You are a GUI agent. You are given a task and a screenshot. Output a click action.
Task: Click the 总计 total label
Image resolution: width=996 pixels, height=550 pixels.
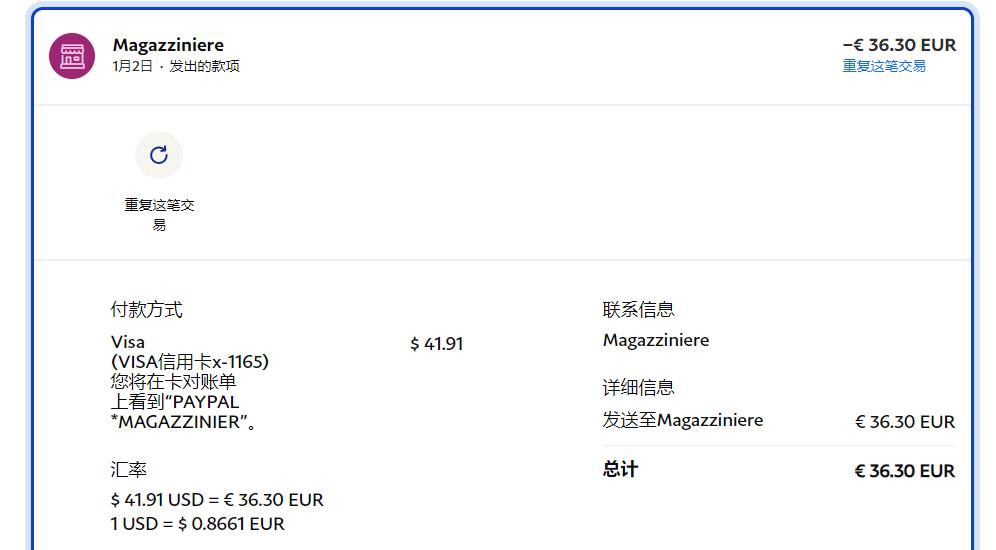click(620, 470)
